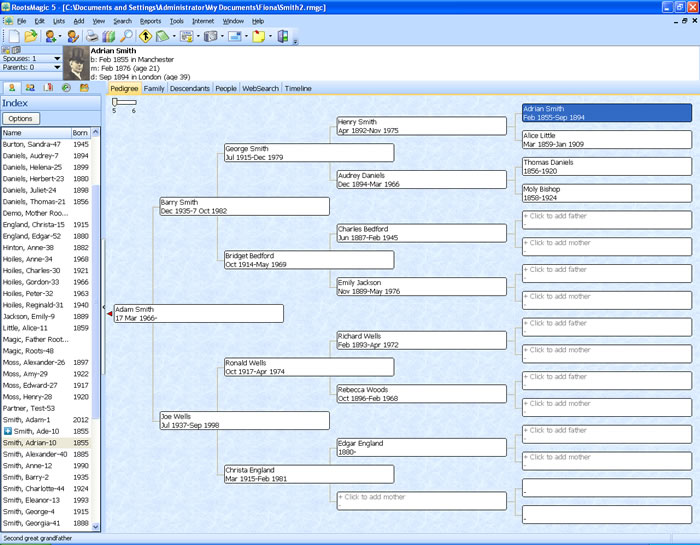
Task: Select the History clock side-panel icon
Action: (66, 88)
